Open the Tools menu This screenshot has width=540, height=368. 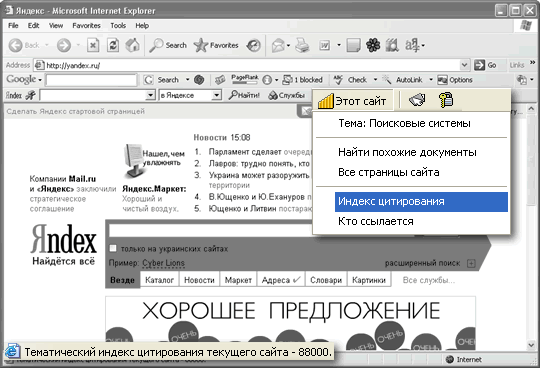pos(118,25)
